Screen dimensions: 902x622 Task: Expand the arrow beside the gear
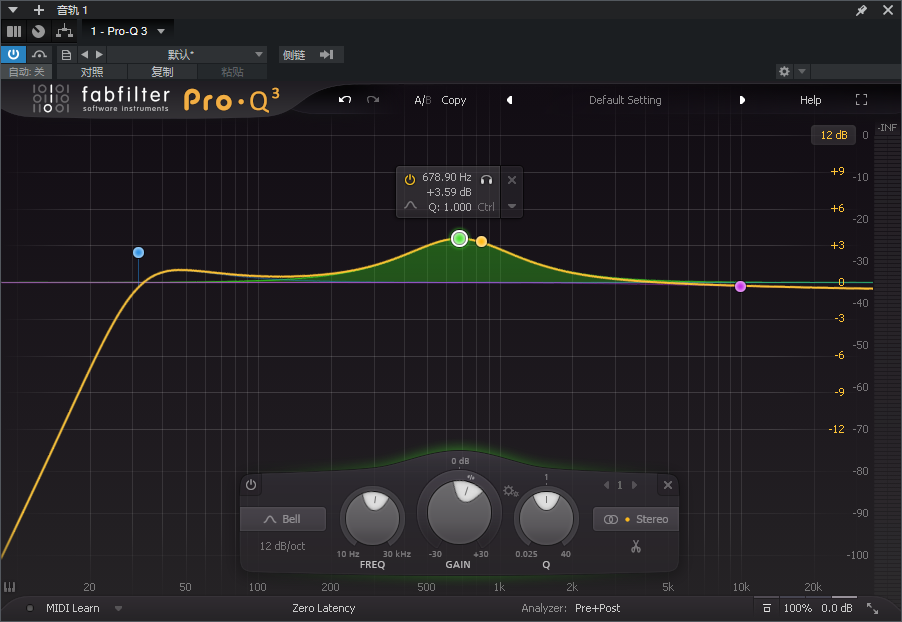click(802, 71)
